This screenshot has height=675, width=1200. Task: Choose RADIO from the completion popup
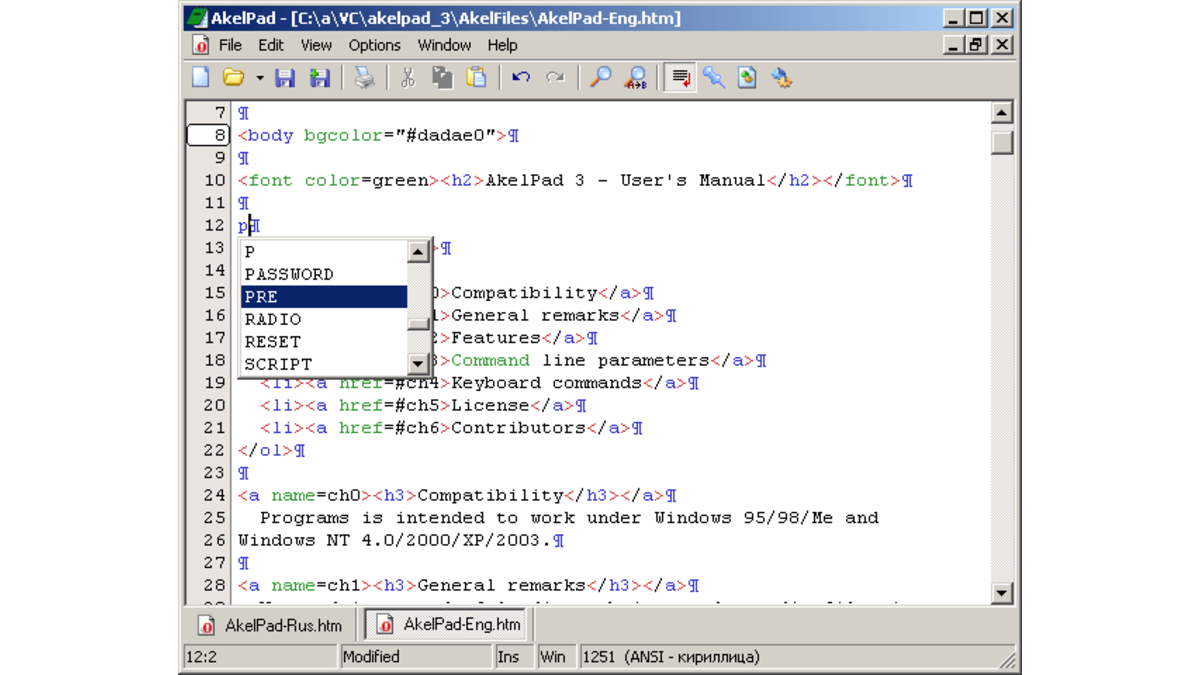[x=270, y=318]
